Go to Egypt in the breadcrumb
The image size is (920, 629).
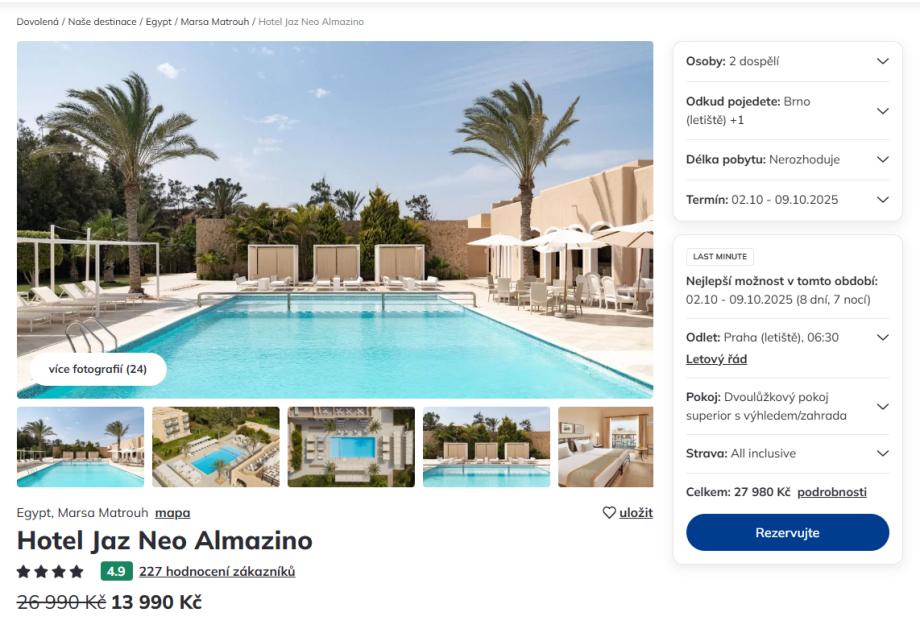[158, 22]
